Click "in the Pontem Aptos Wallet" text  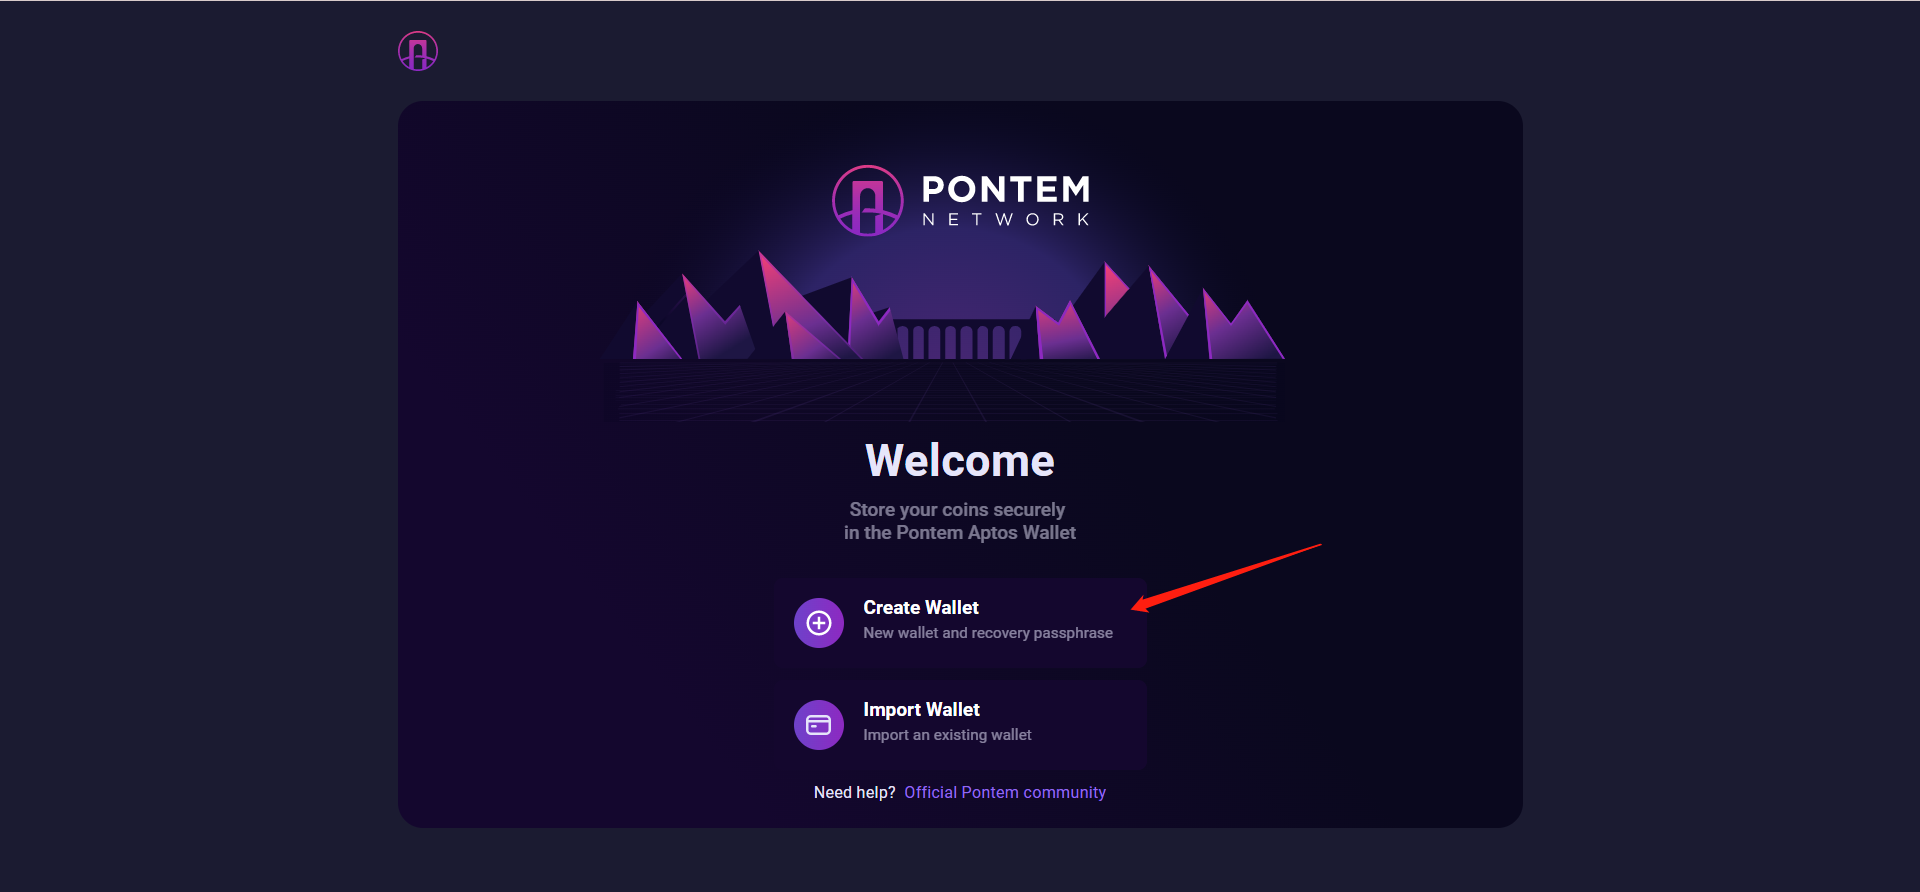point(959,533)
